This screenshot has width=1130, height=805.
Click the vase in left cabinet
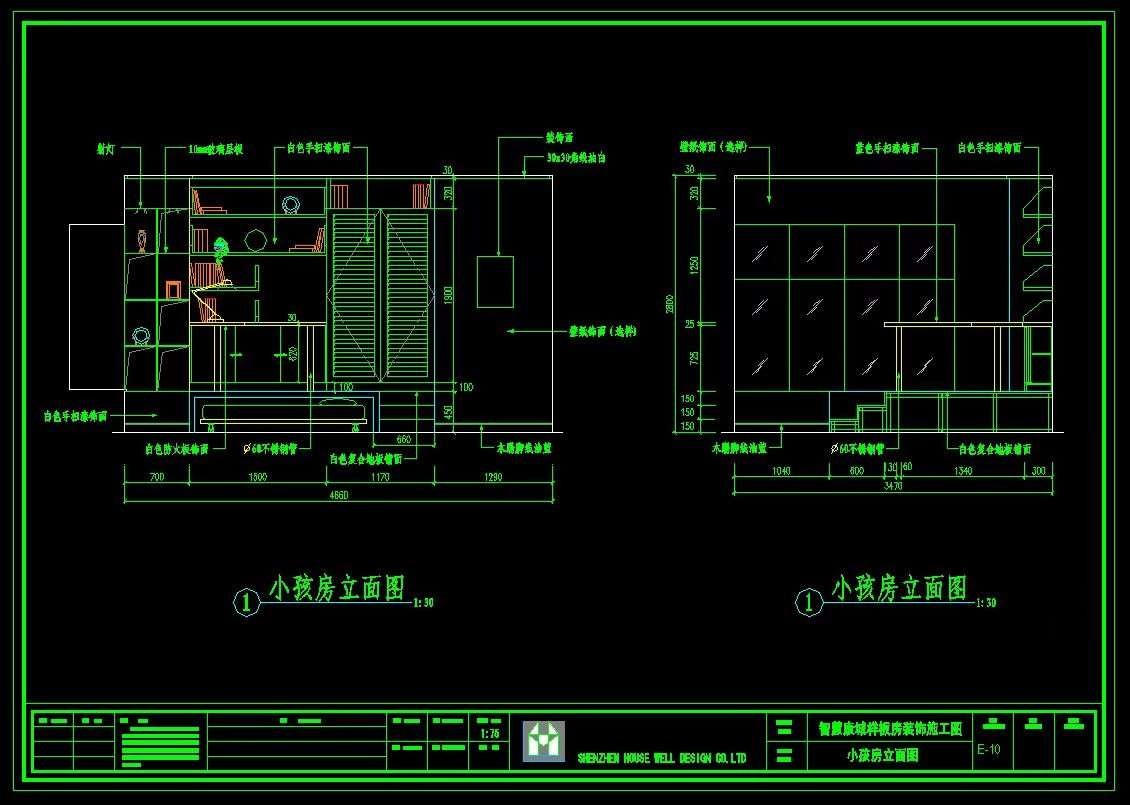coord(142,240)
